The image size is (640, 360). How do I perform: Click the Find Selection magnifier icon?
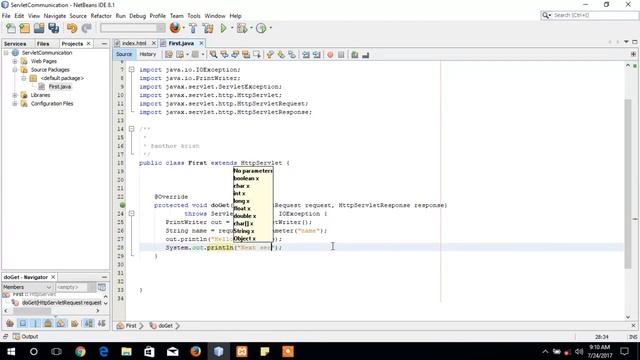tap(213, 55)
